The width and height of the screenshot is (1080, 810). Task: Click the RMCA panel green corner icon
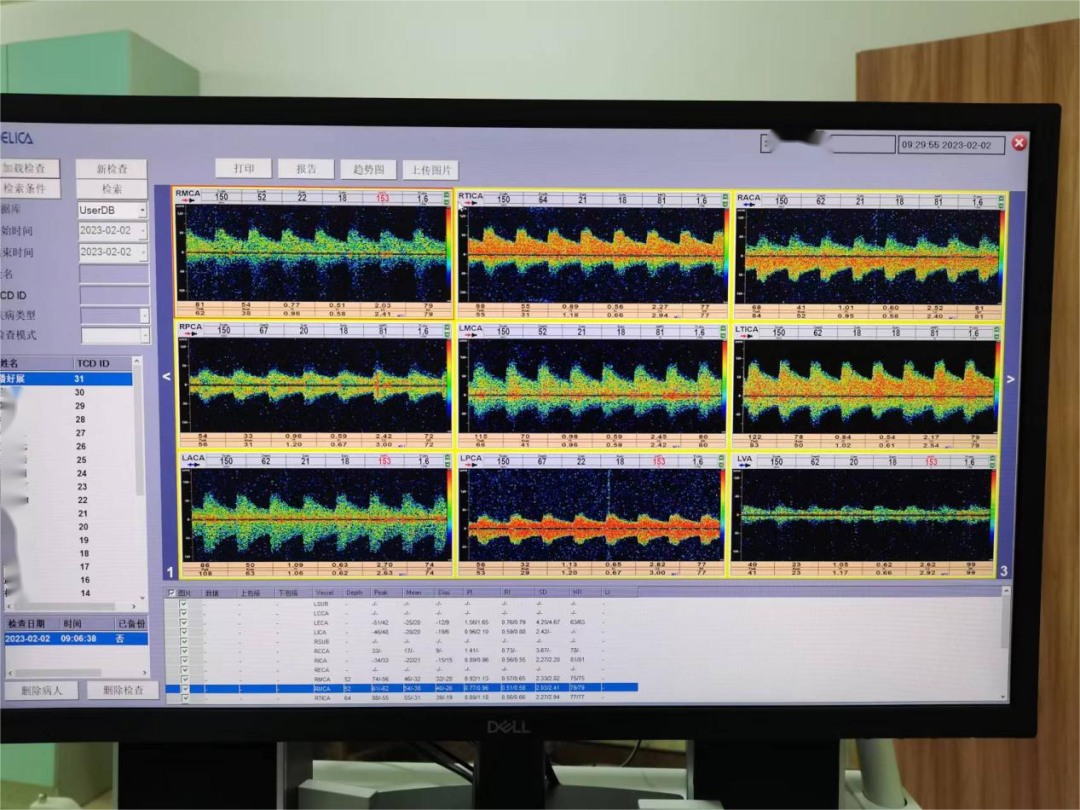coord(447,198)
